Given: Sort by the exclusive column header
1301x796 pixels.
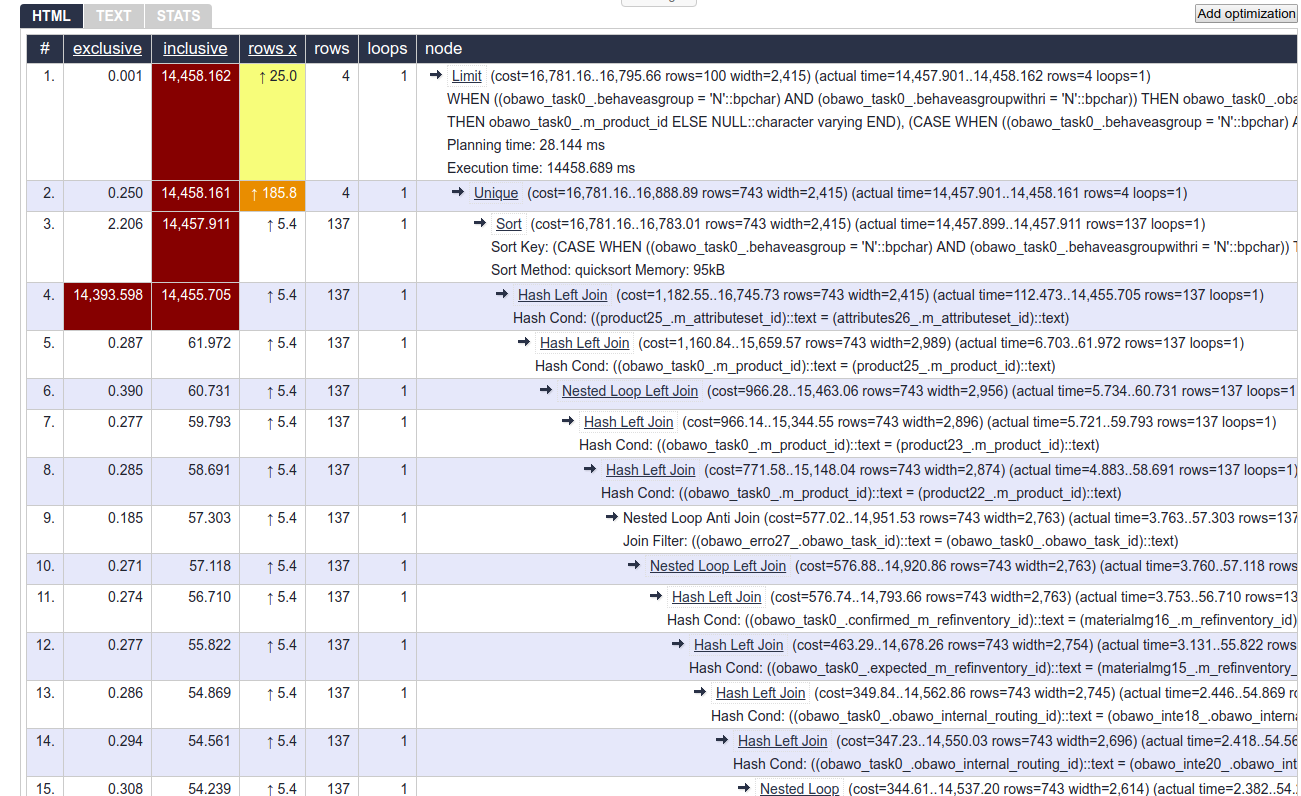Looking at the screenshot, I should (107, 48).
